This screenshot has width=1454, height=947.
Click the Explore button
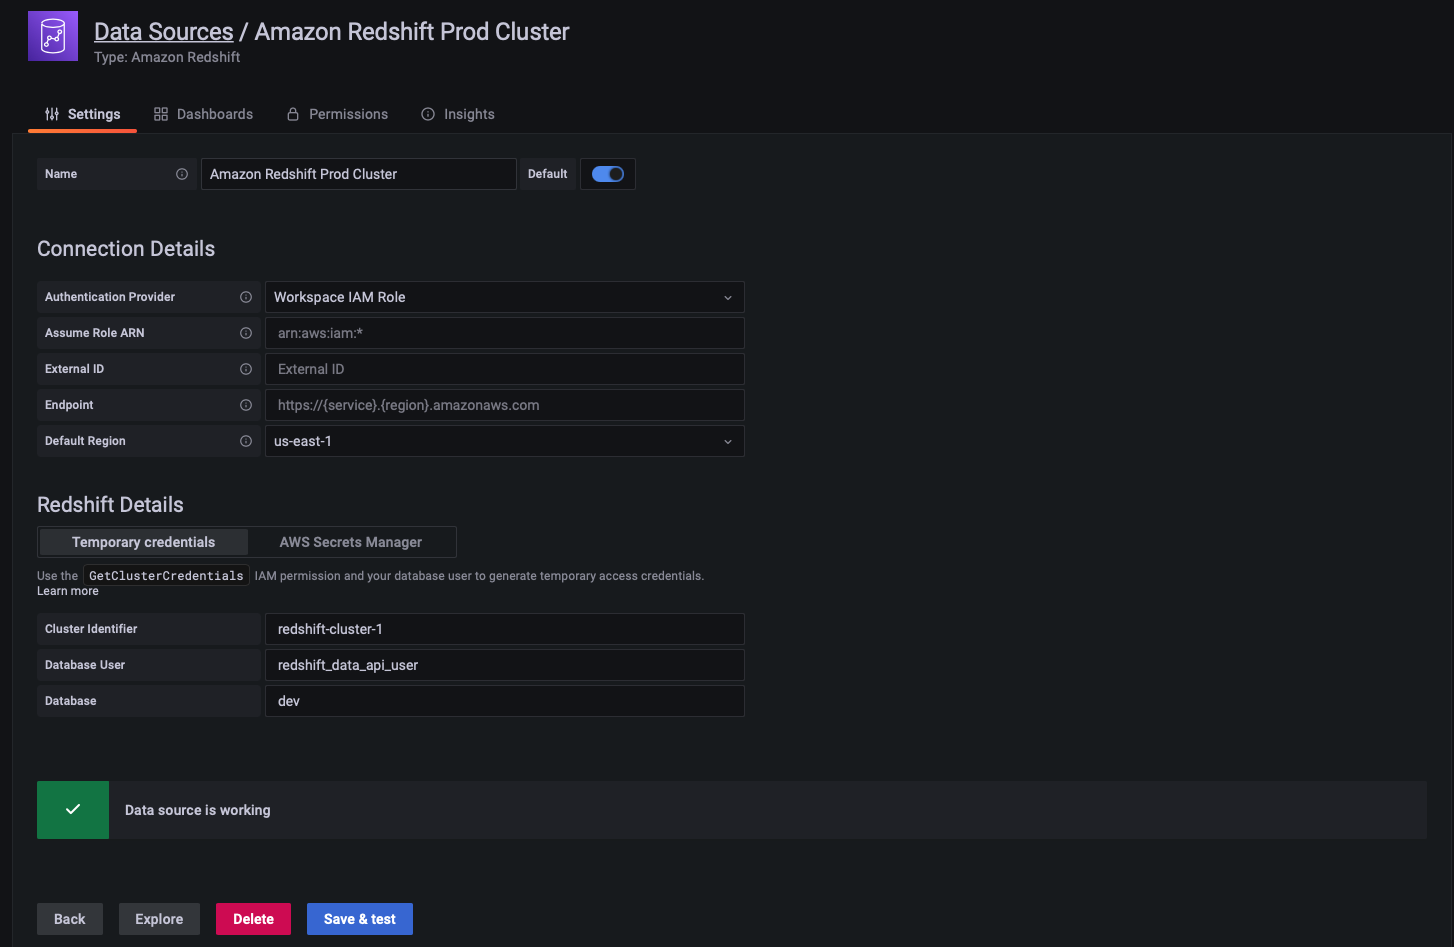click(x=159, y=919)
